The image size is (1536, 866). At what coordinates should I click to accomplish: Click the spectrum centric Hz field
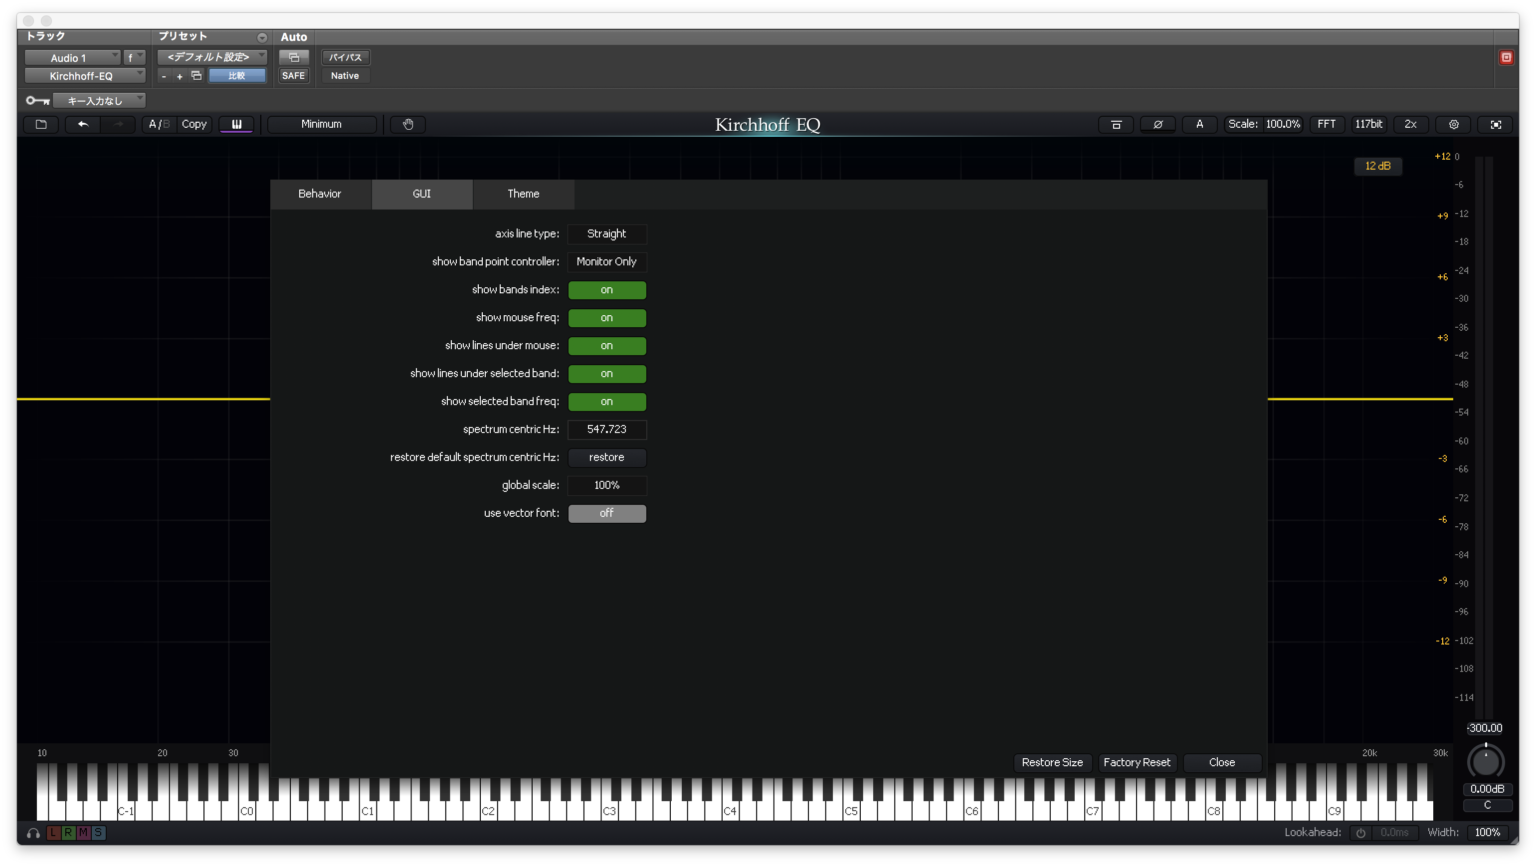click(x=607, y=429)
